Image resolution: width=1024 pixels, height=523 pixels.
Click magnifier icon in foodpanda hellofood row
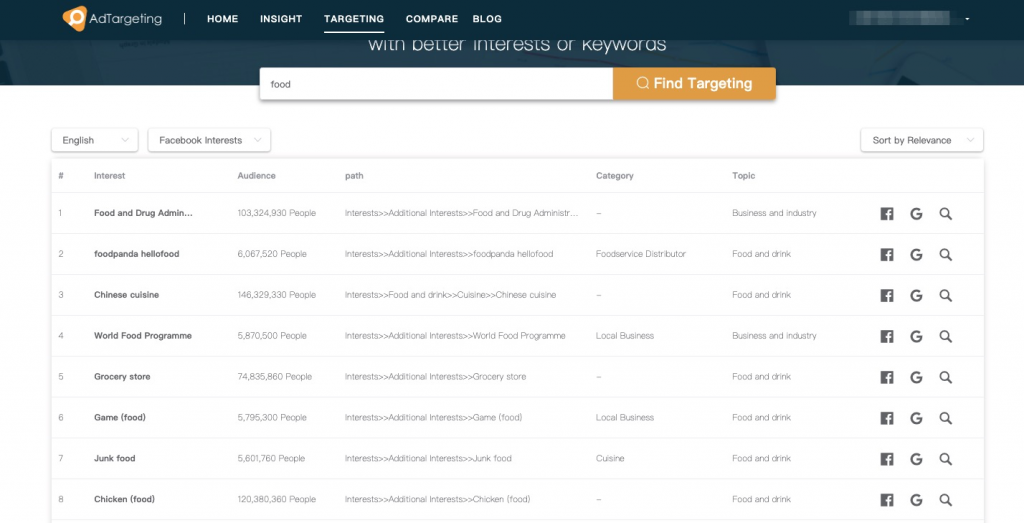946,255
